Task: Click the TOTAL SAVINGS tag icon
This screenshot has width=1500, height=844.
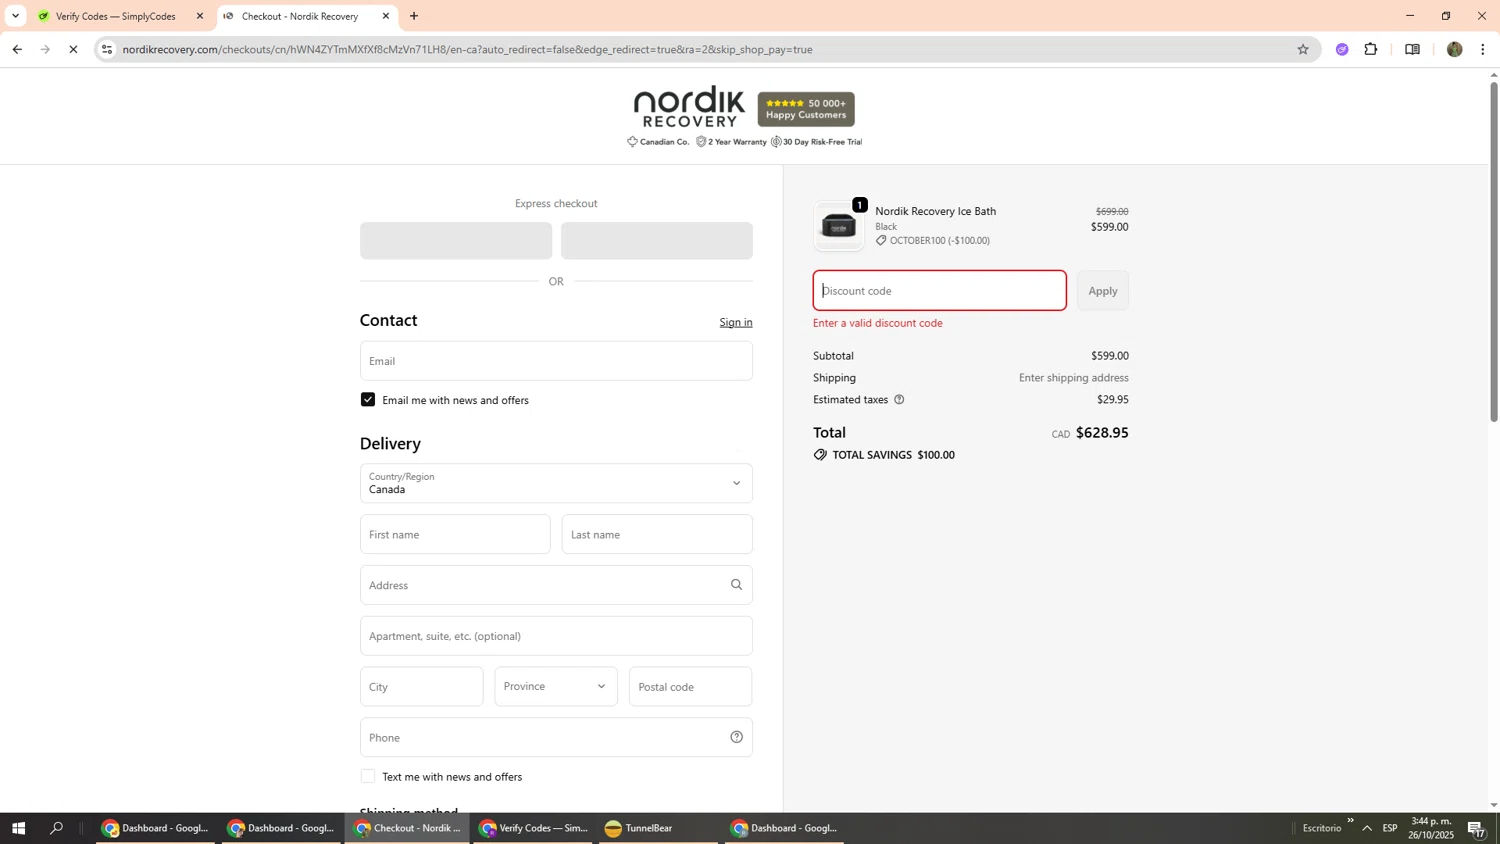Action: pyautogui.click(x=820, y=455)
